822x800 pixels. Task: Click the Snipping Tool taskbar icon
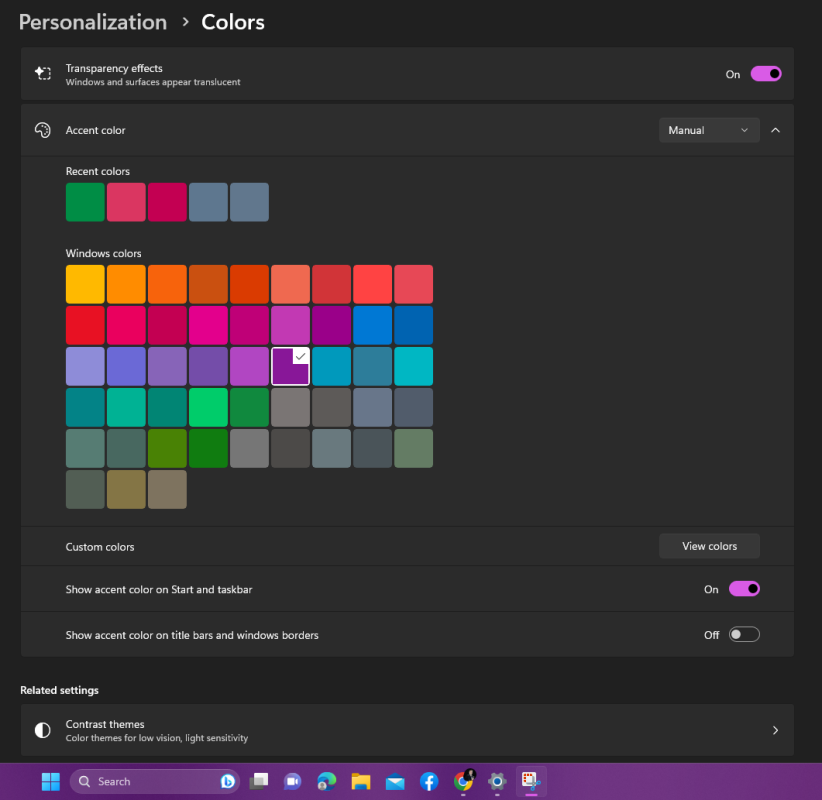point(531,781)
